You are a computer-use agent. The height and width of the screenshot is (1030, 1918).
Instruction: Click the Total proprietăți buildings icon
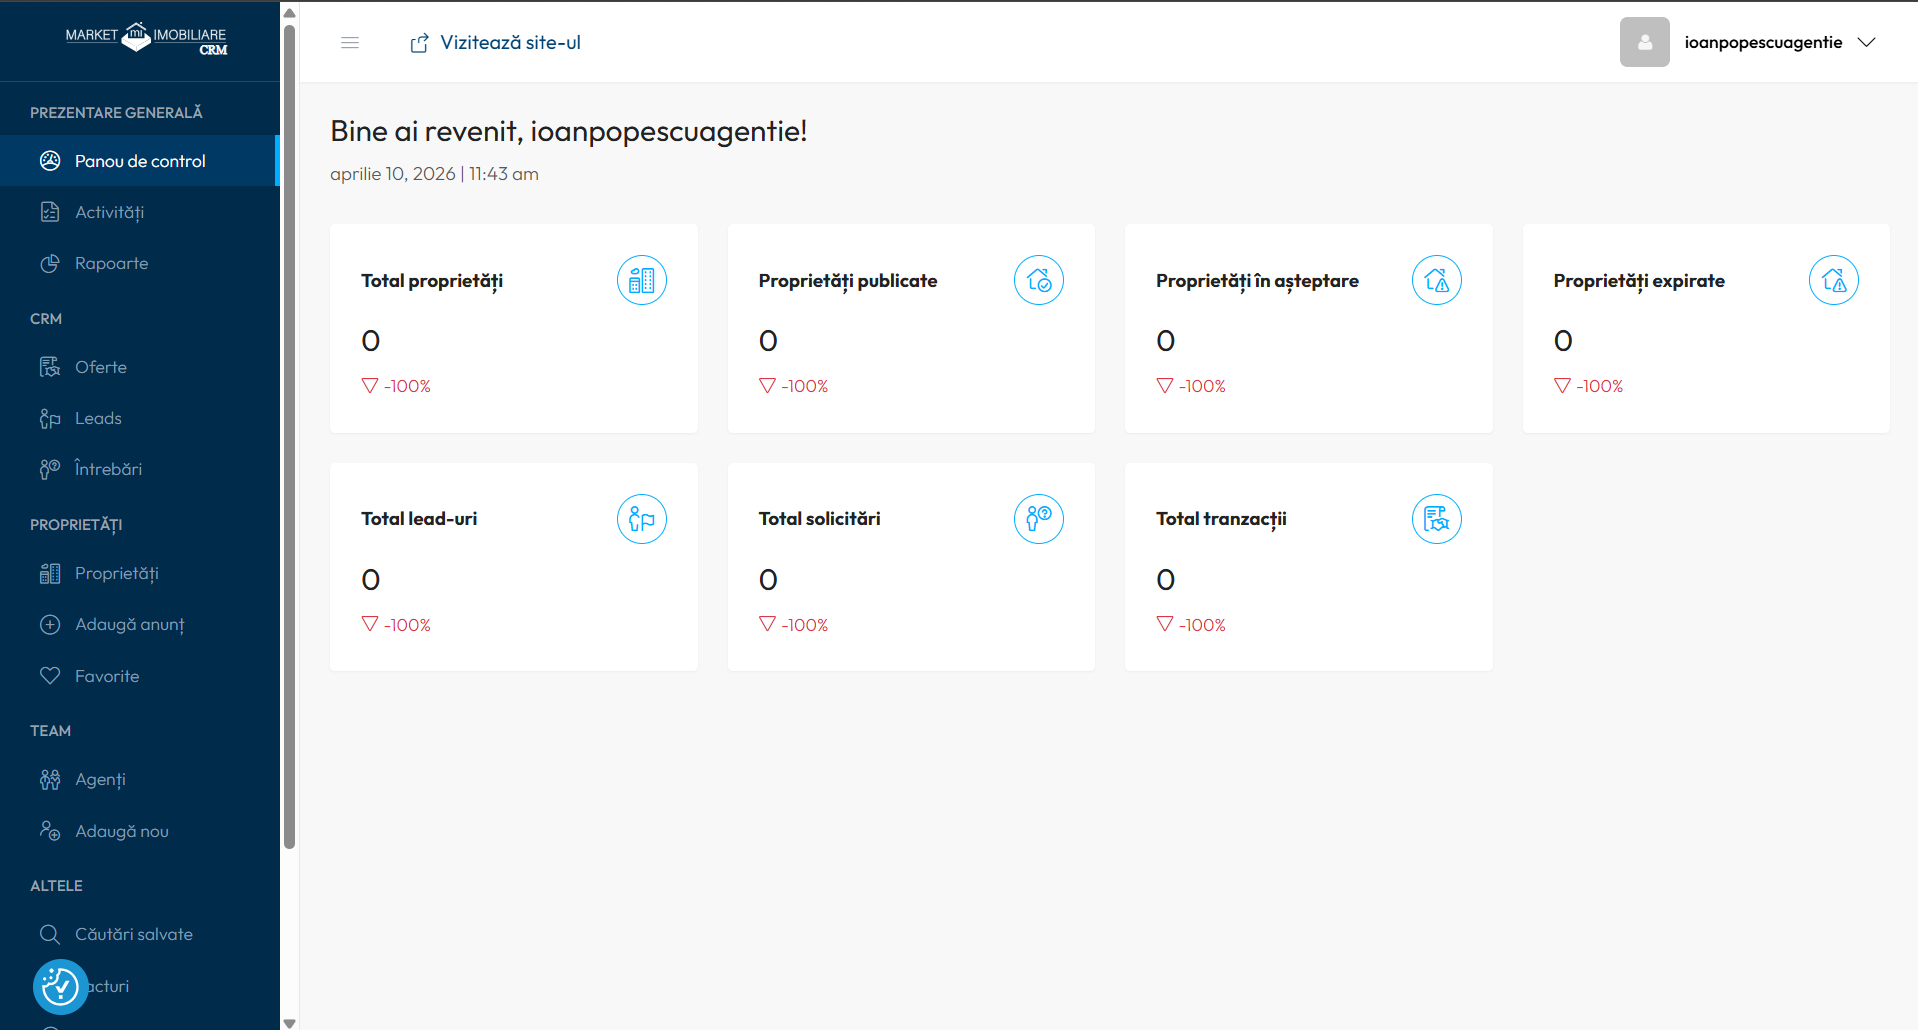click(641, 281)
